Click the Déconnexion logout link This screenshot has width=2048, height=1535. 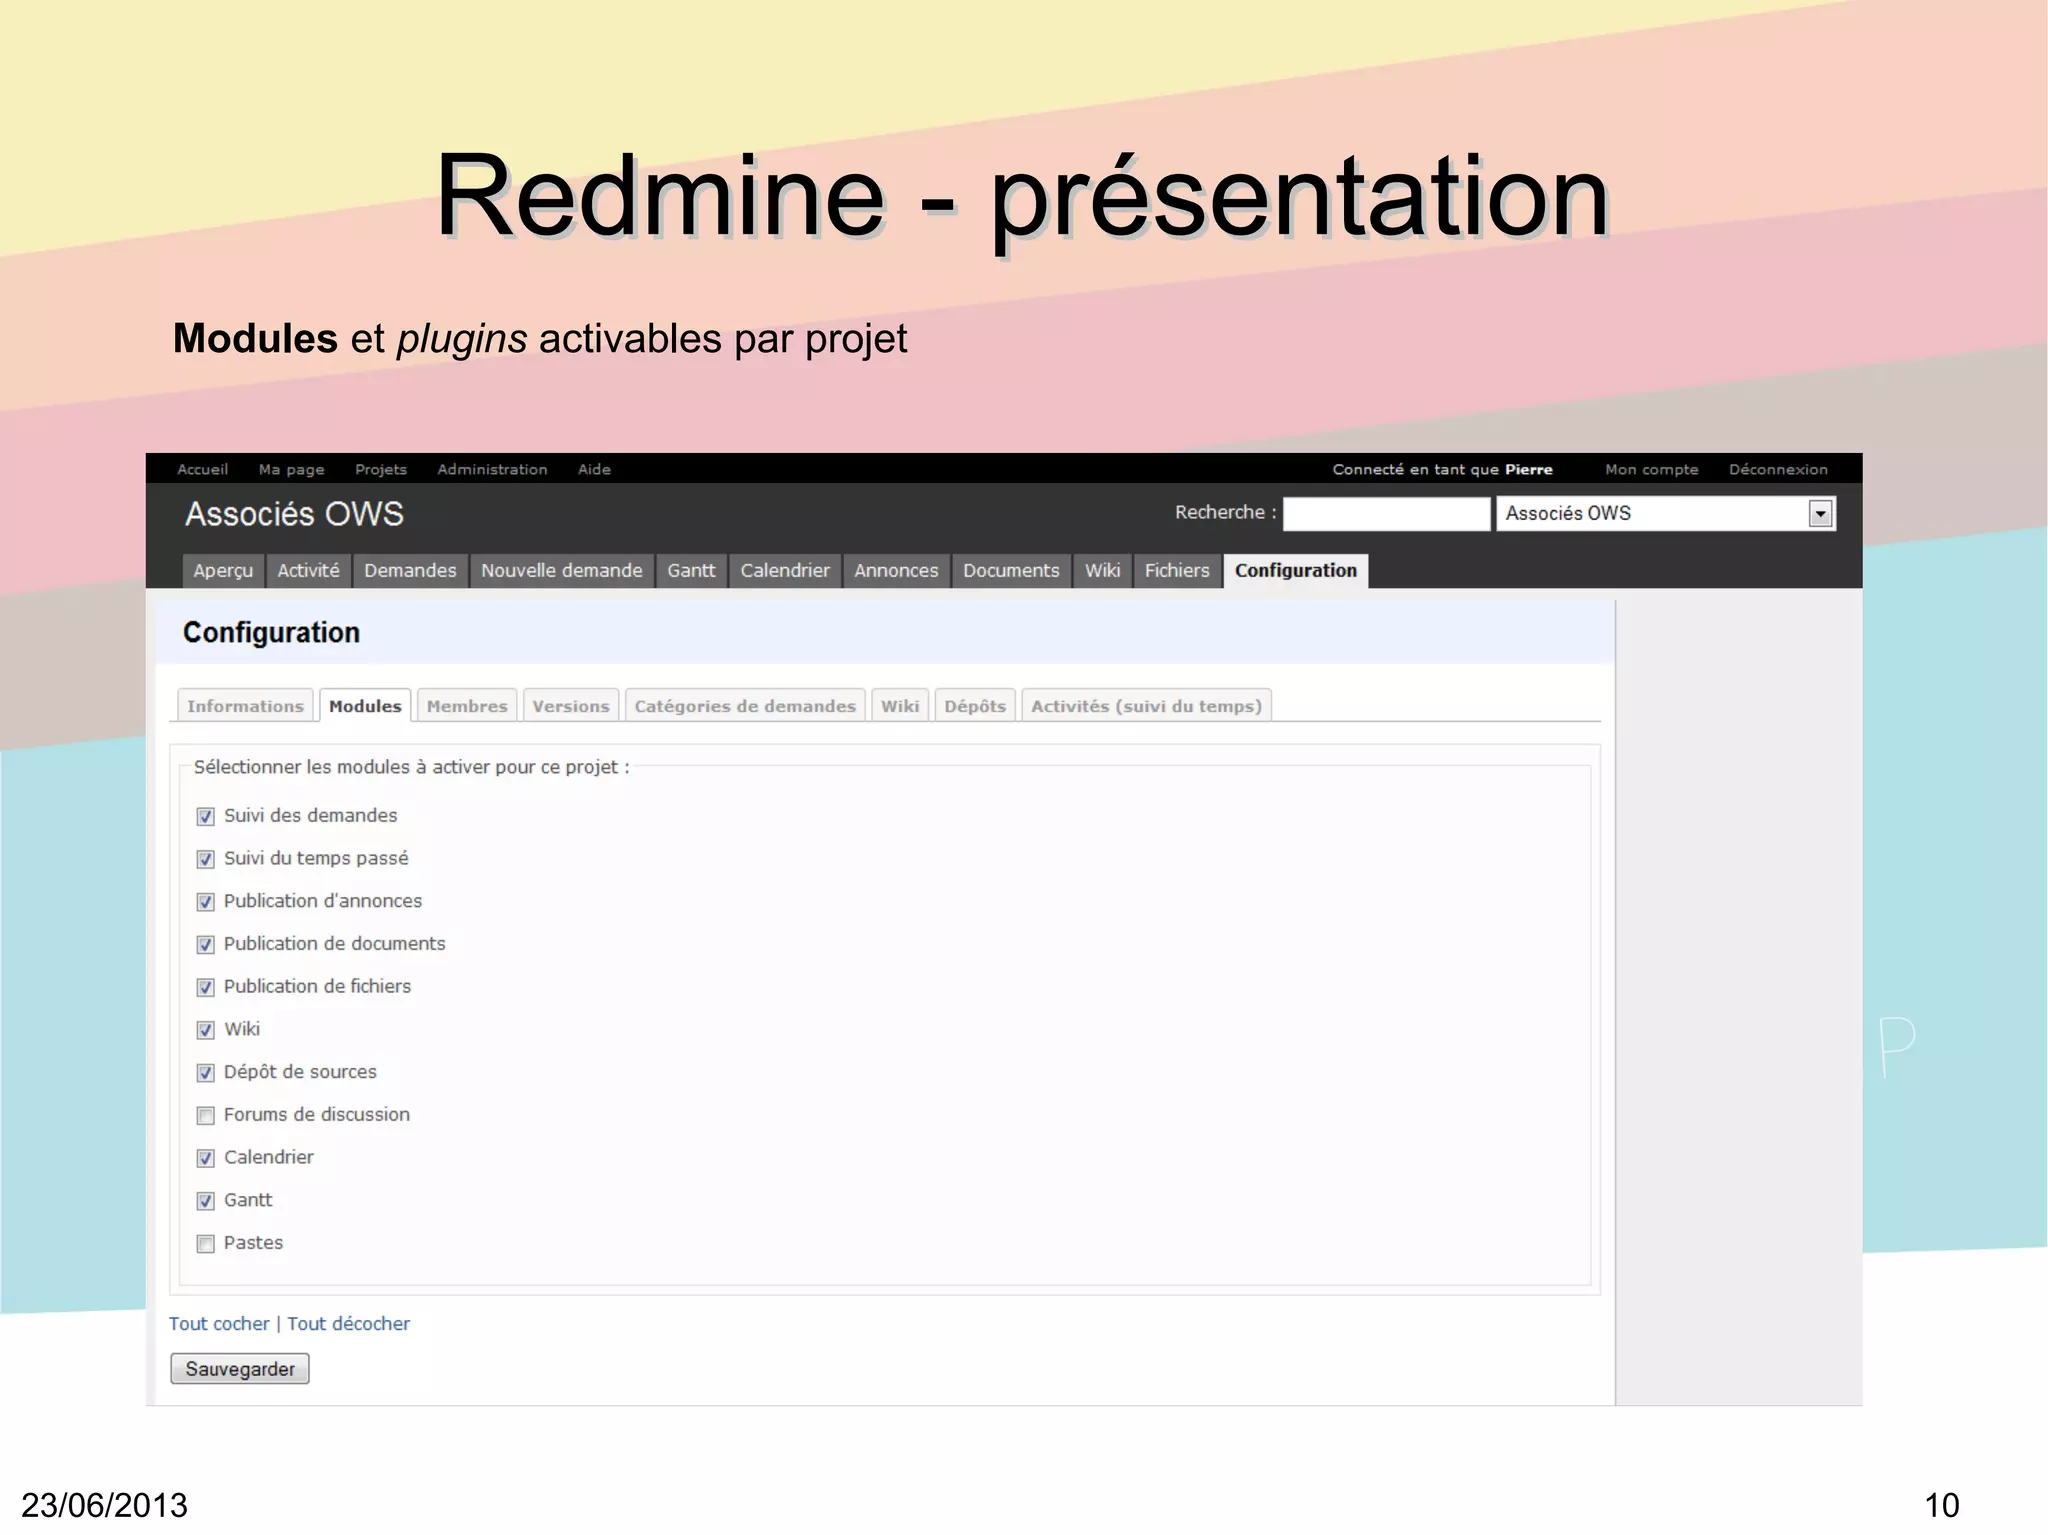1778,469
